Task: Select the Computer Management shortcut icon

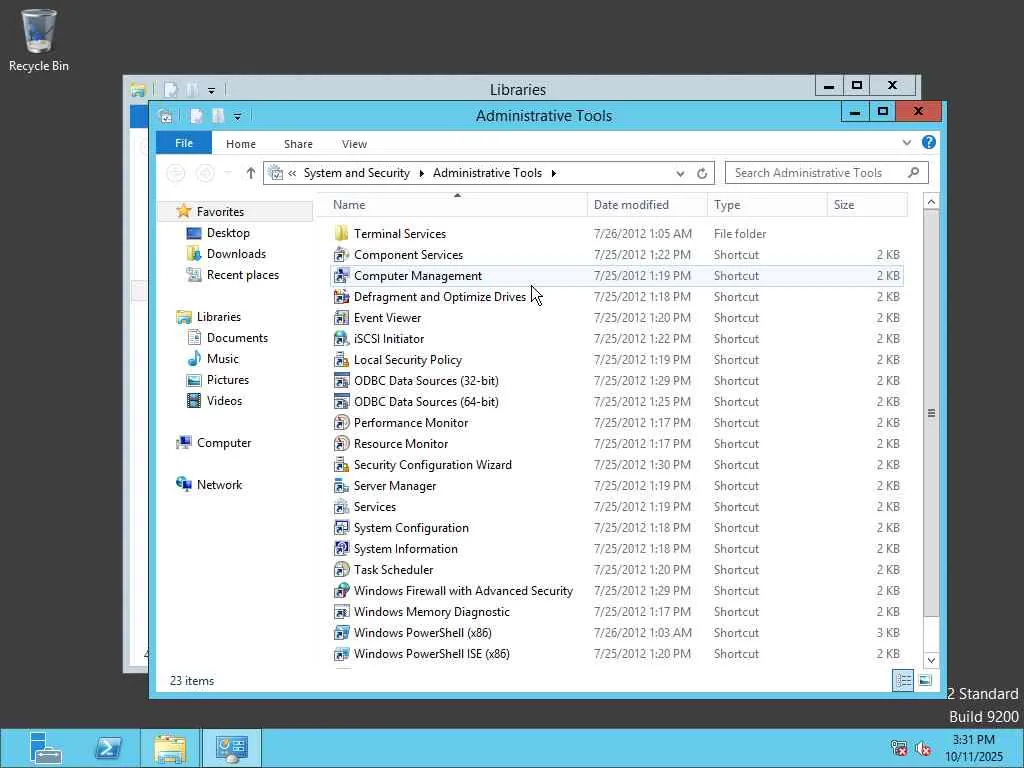Action: [341, 276]
